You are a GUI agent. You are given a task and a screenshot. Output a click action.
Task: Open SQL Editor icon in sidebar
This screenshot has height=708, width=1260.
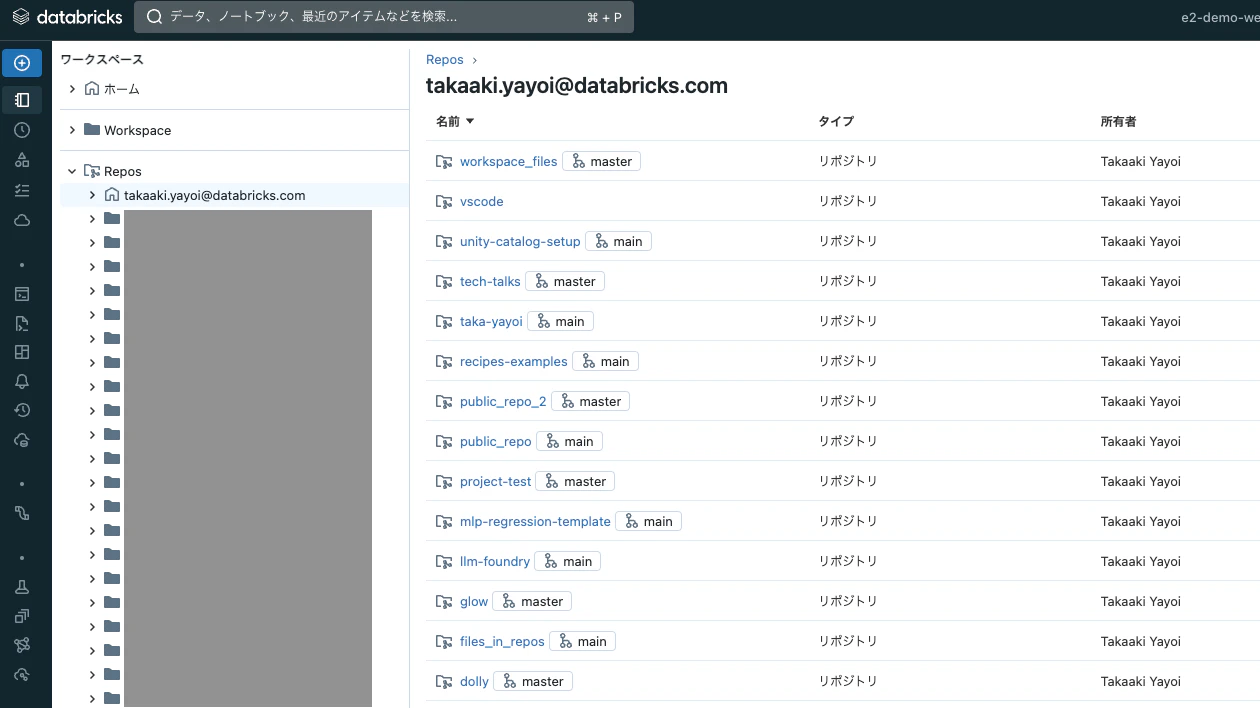22,294
